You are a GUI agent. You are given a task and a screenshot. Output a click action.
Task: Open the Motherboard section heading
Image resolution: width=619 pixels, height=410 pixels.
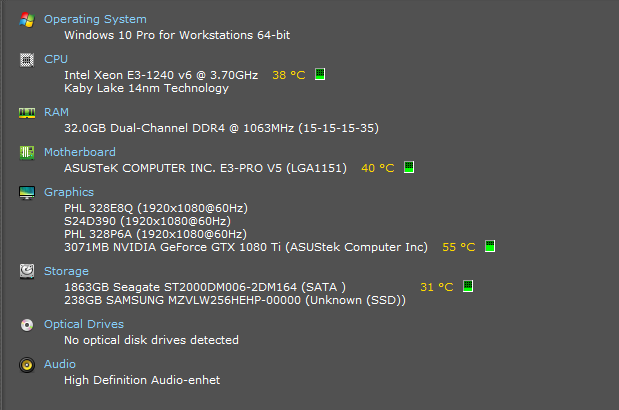click(80, 152)
